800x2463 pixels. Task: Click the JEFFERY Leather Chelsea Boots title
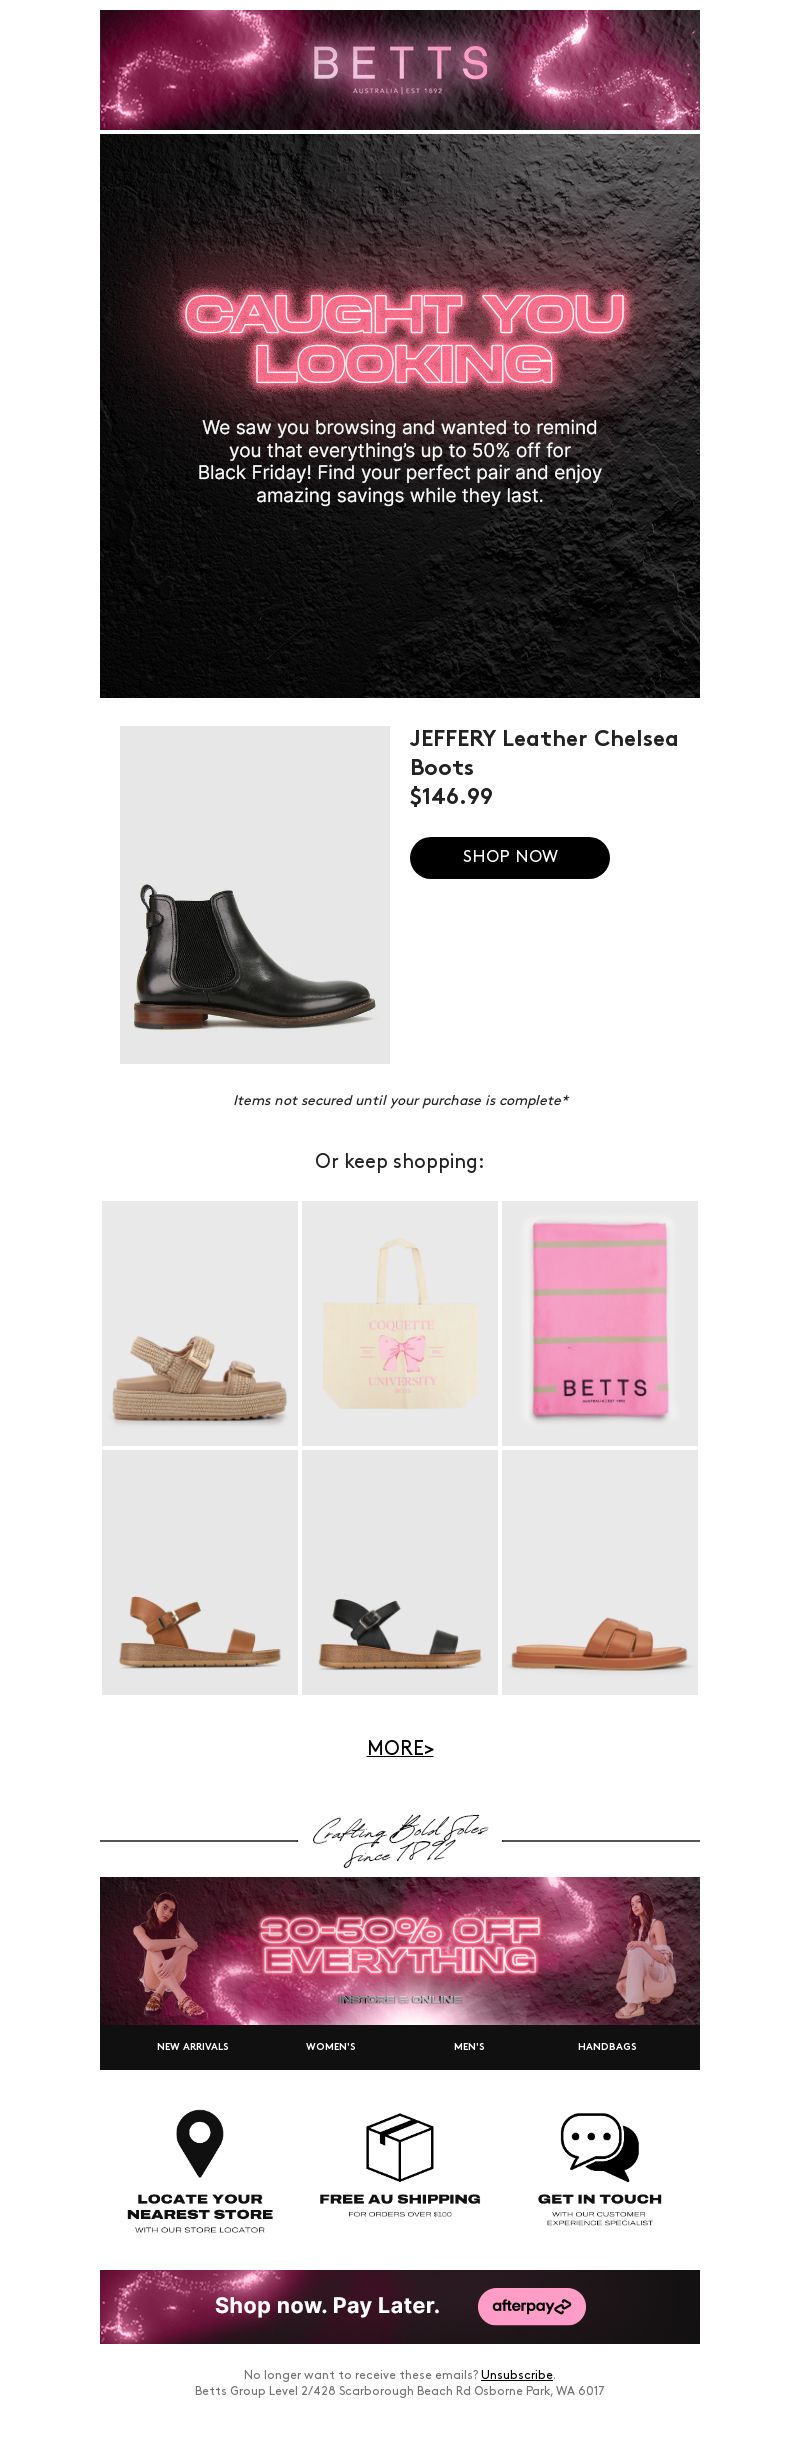544,752
